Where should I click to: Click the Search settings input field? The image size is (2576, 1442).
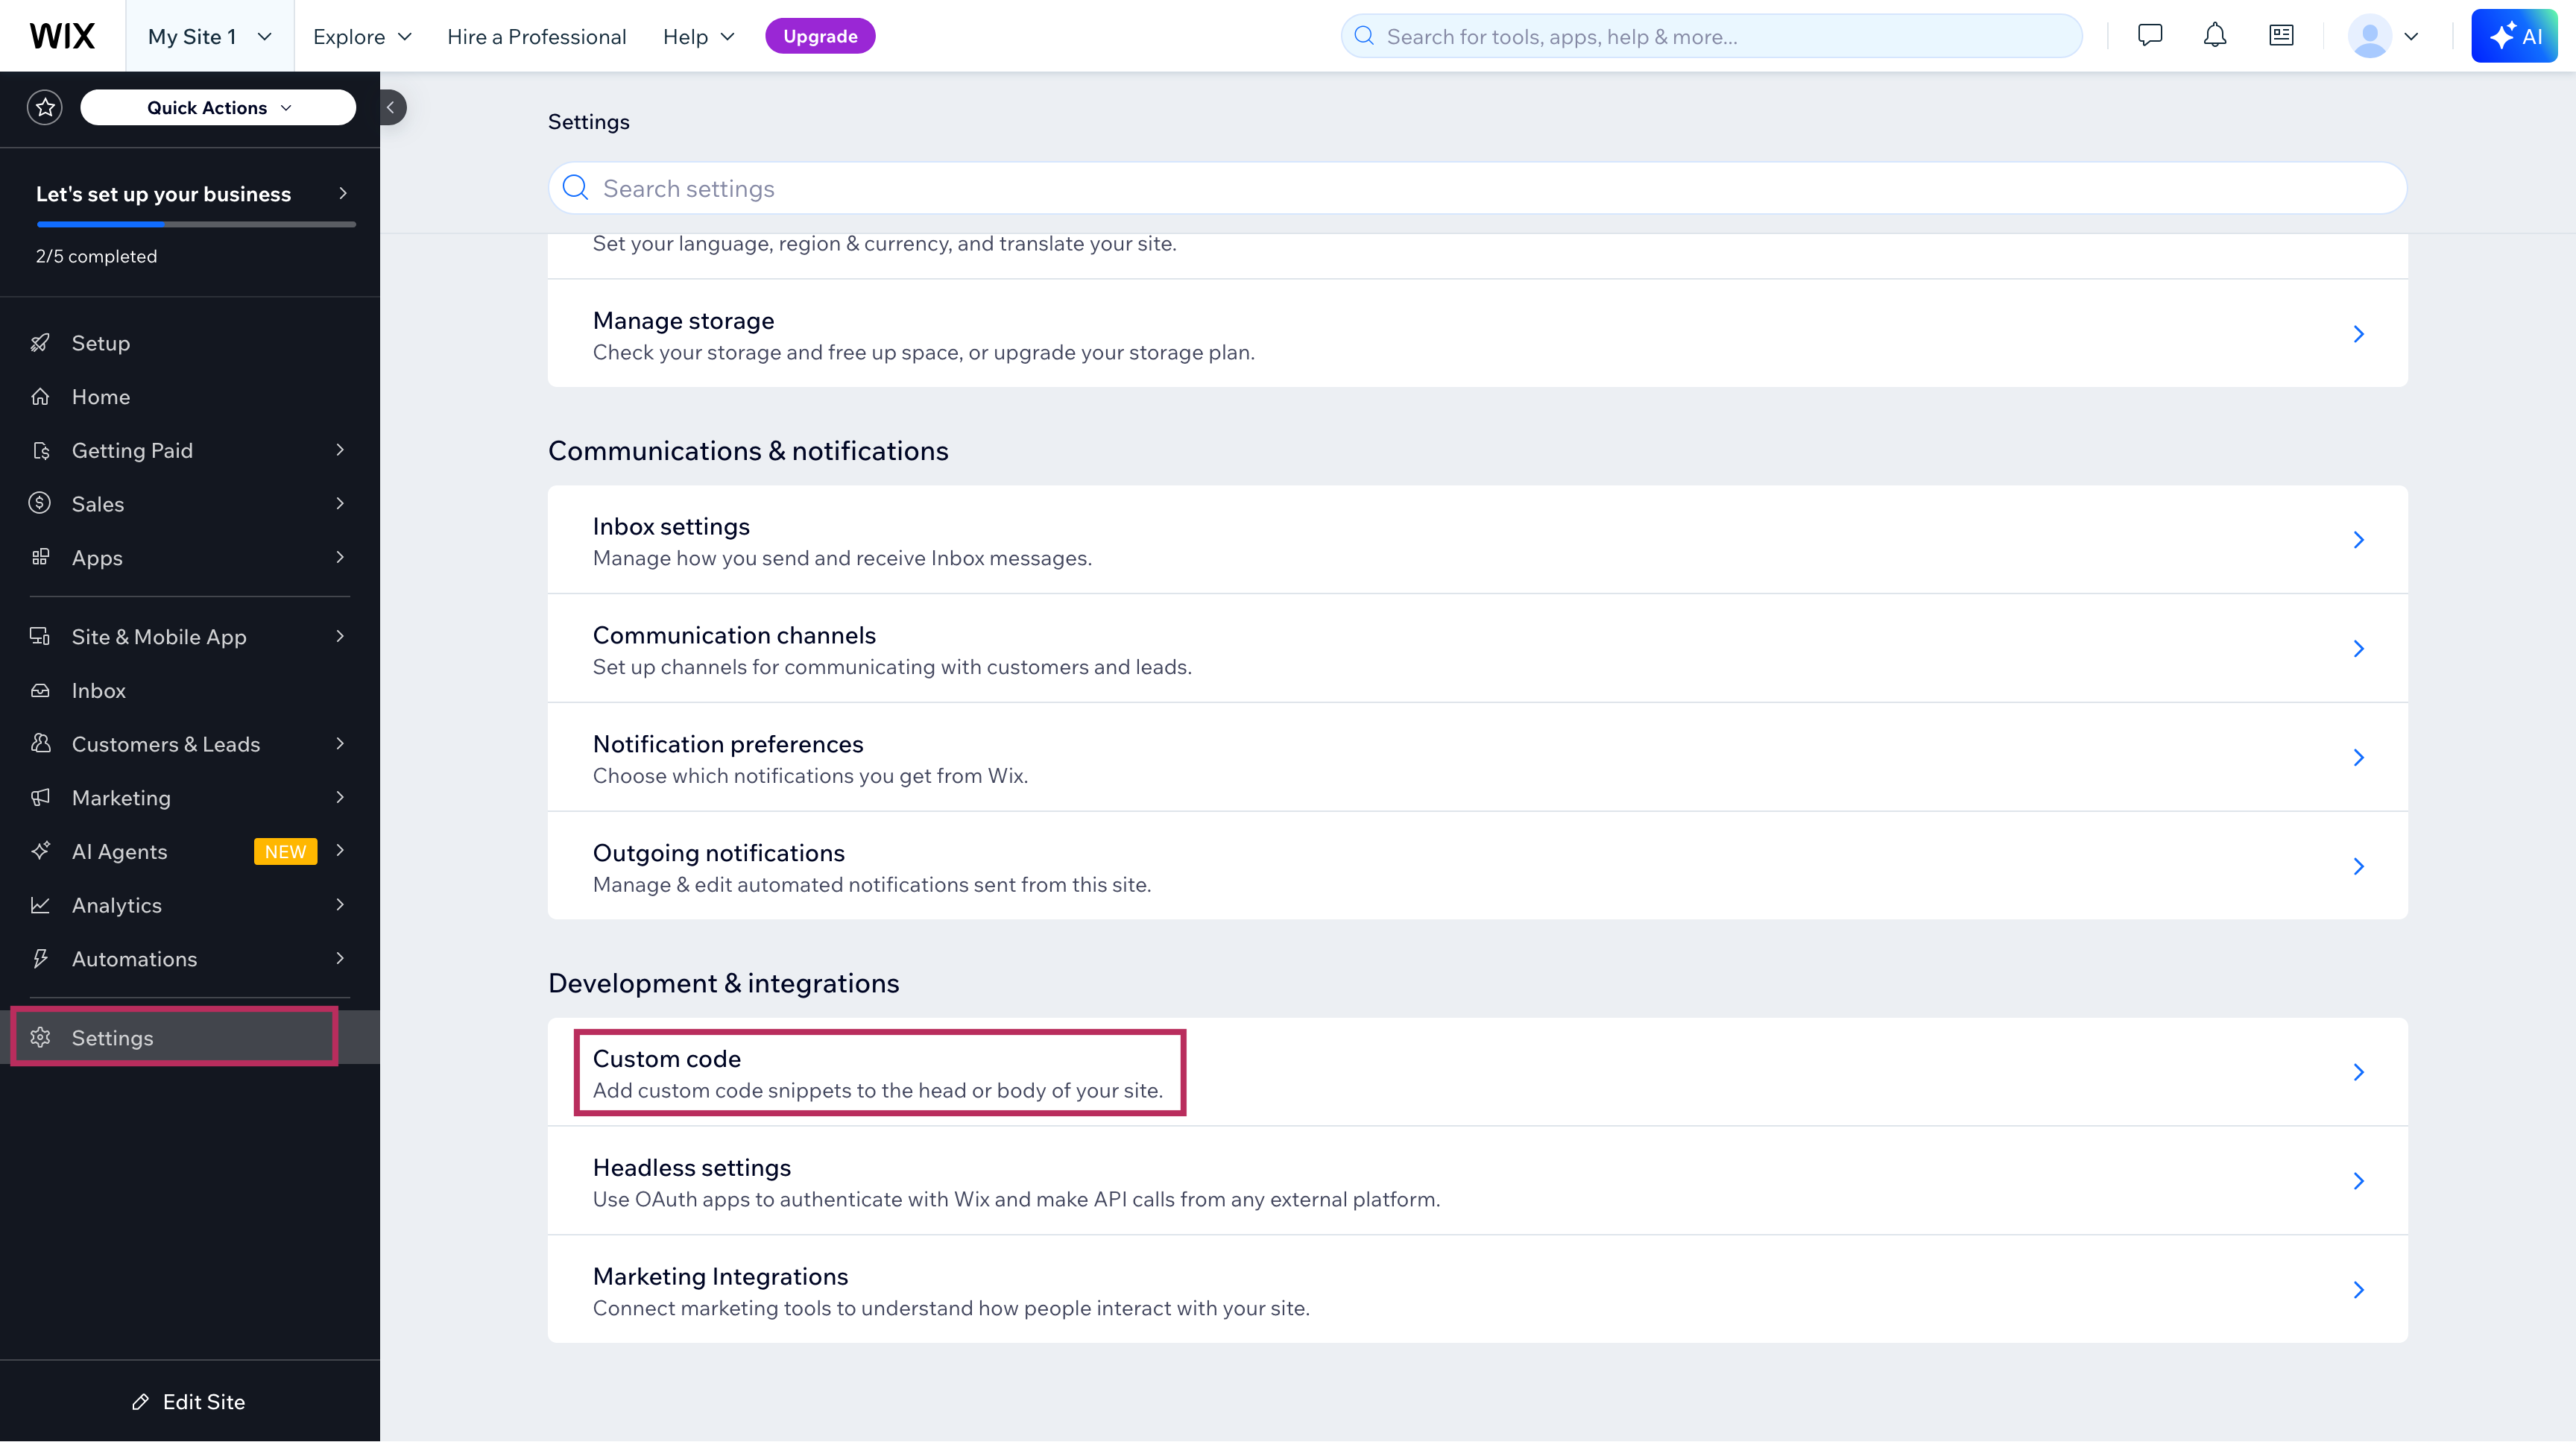pos(1476,188)
